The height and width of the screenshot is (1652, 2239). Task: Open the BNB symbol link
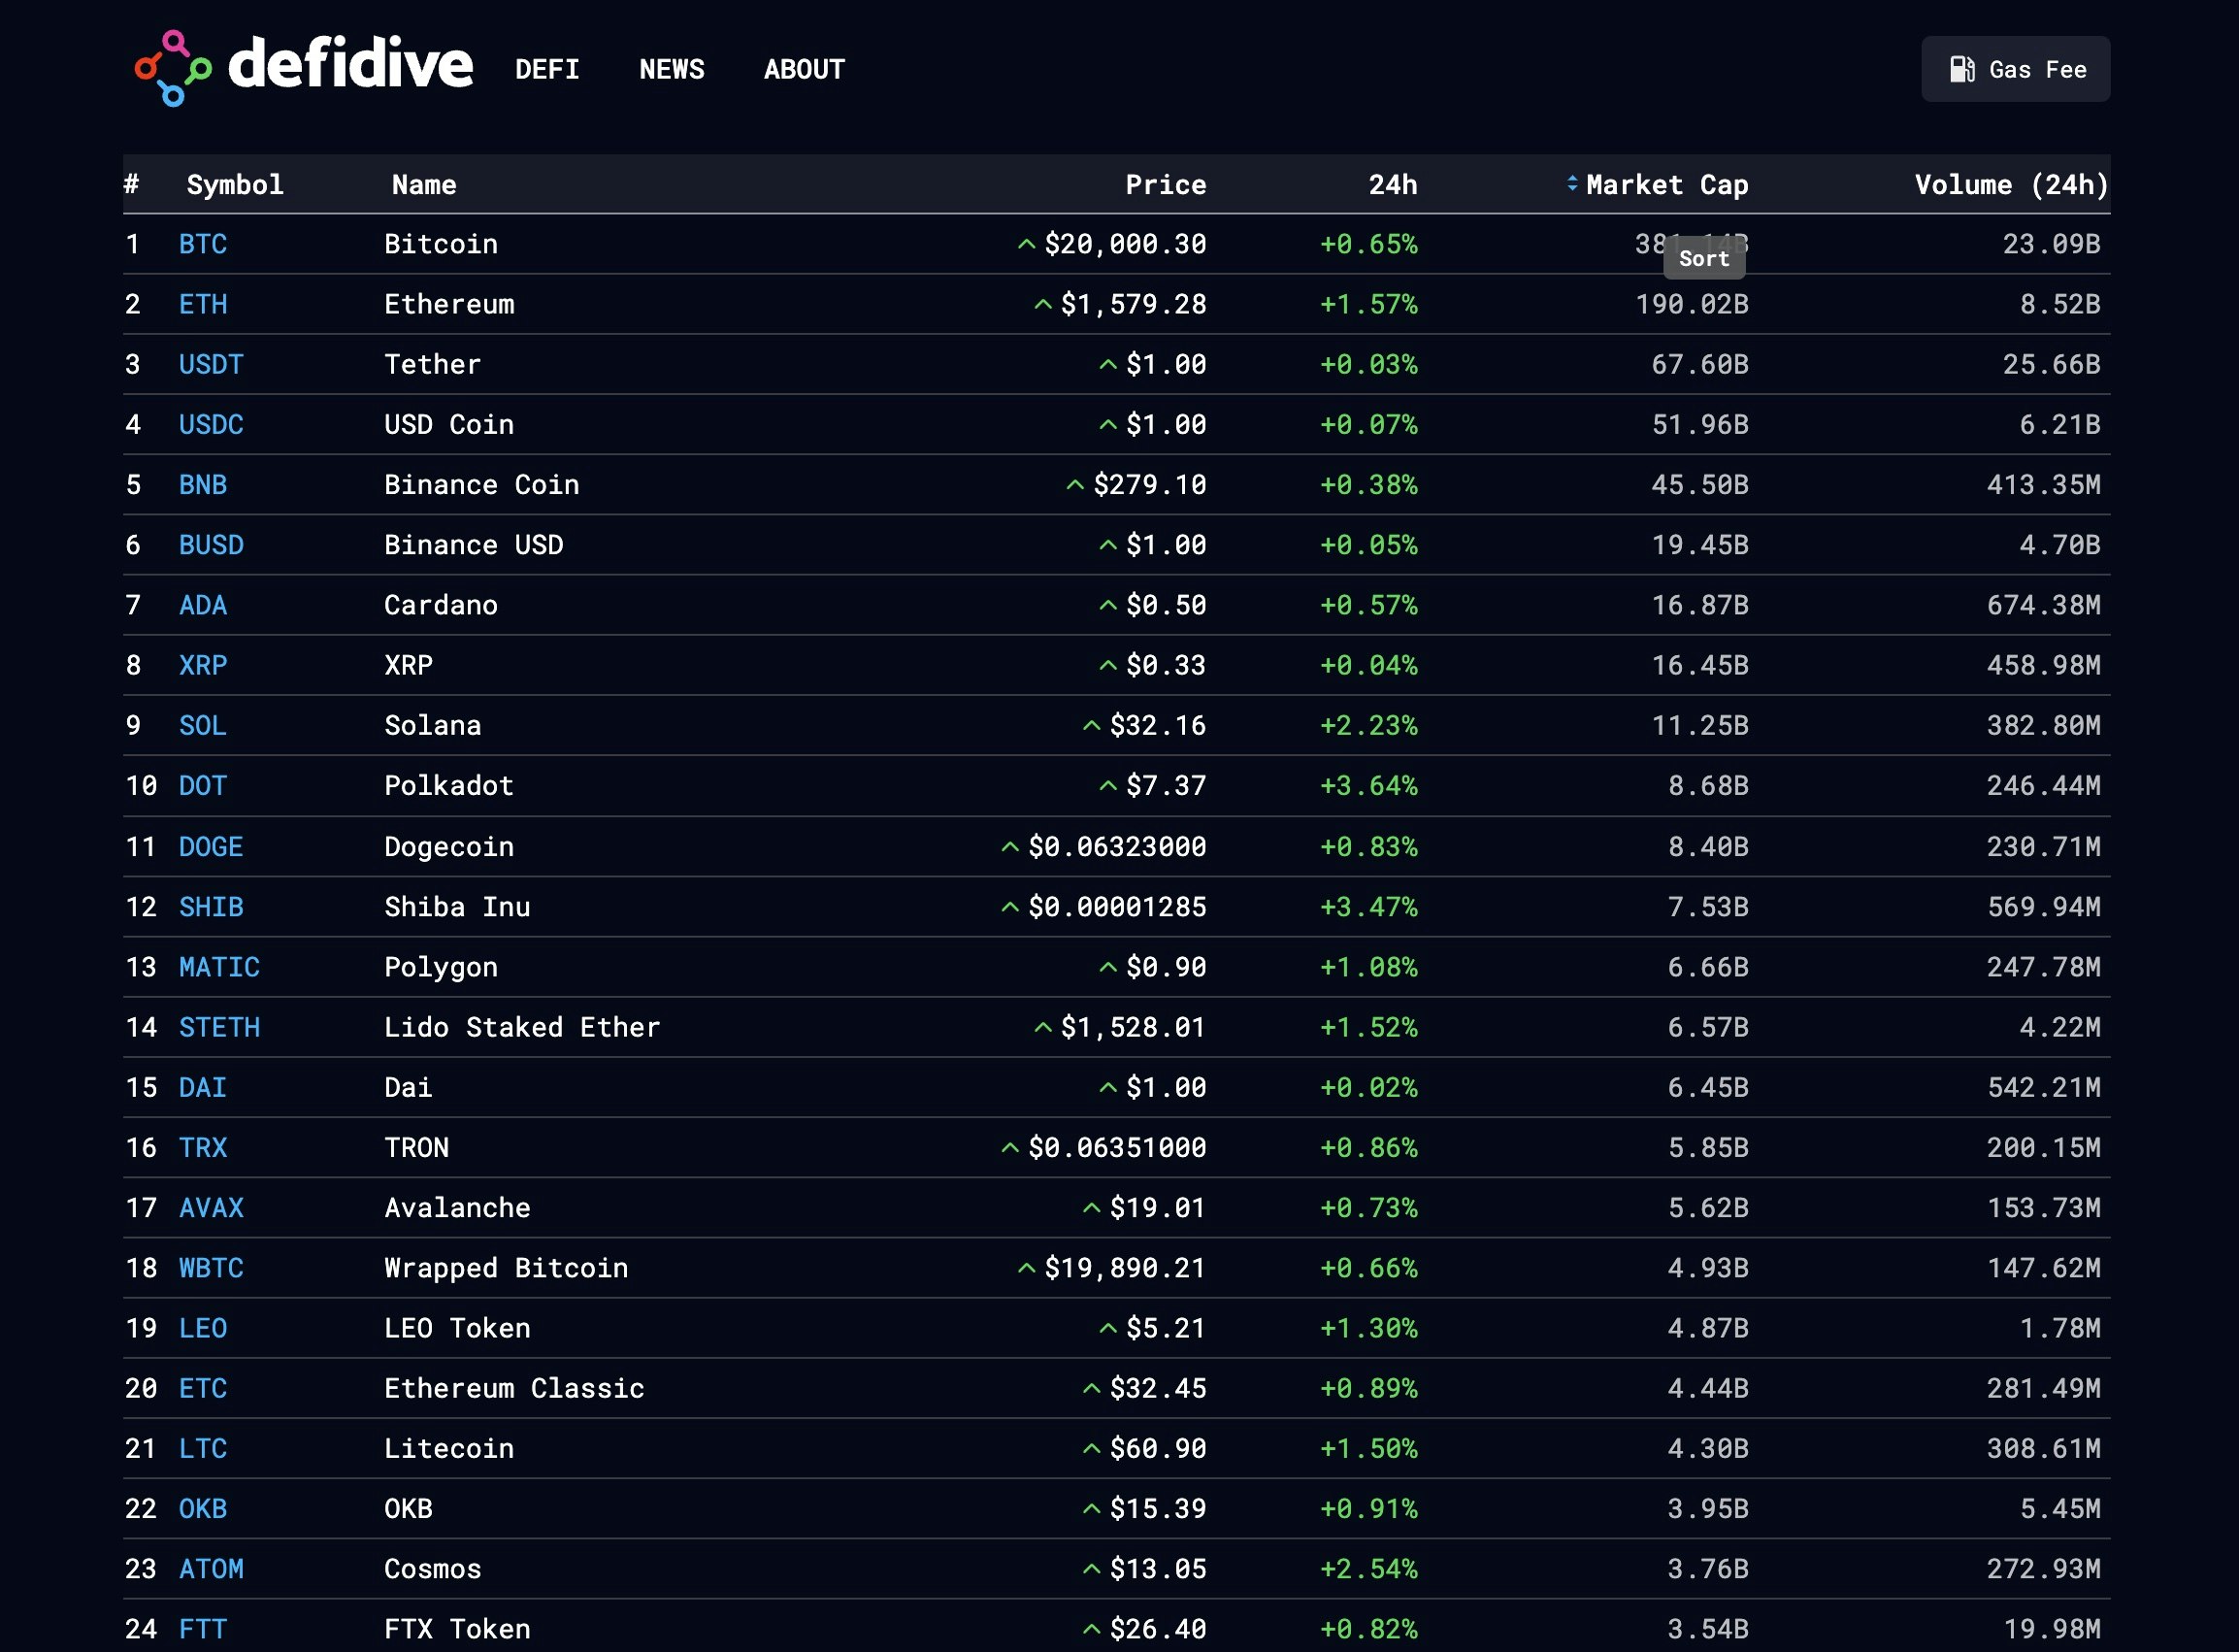(x=203, y=485)
